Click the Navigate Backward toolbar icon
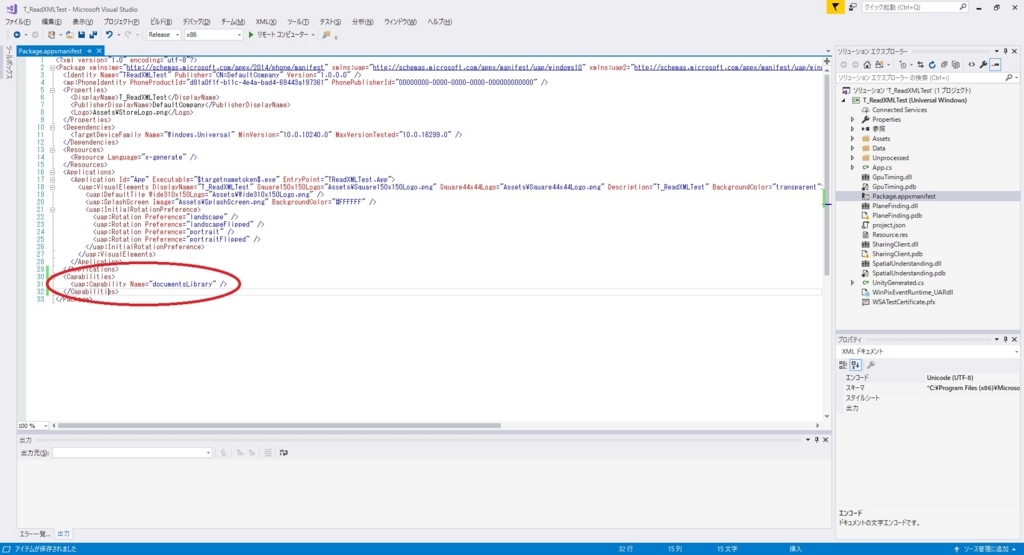The image size is (1024, 555). pos(17,35)
